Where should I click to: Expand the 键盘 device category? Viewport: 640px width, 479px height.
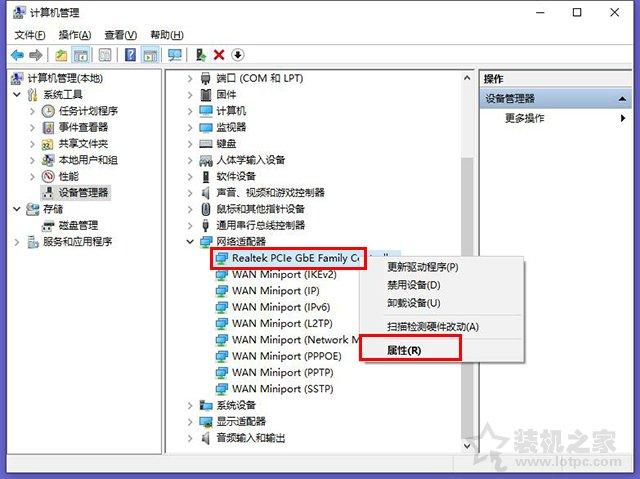tap(190, 144)
